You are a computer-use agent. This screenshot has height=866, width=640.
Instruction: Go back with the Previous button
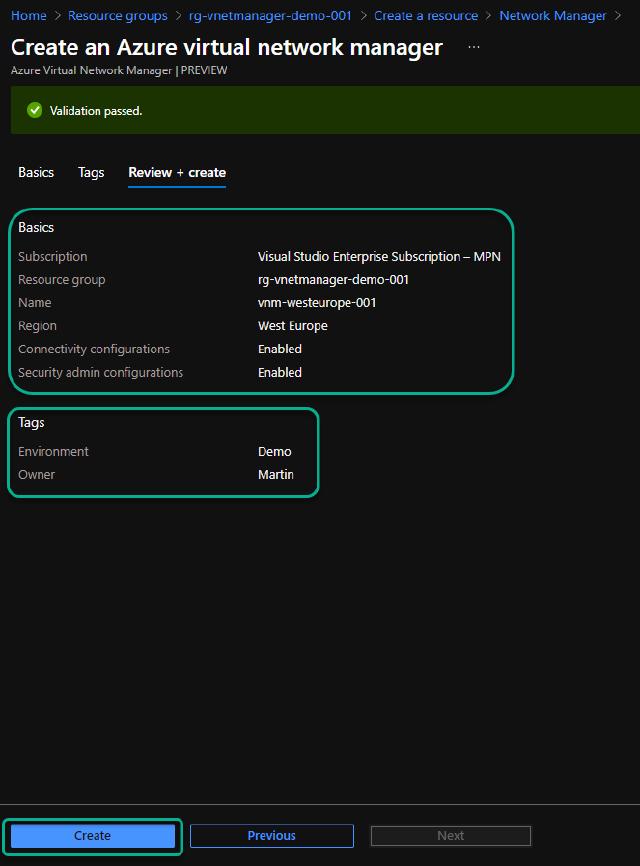click(x=271, y=836)
